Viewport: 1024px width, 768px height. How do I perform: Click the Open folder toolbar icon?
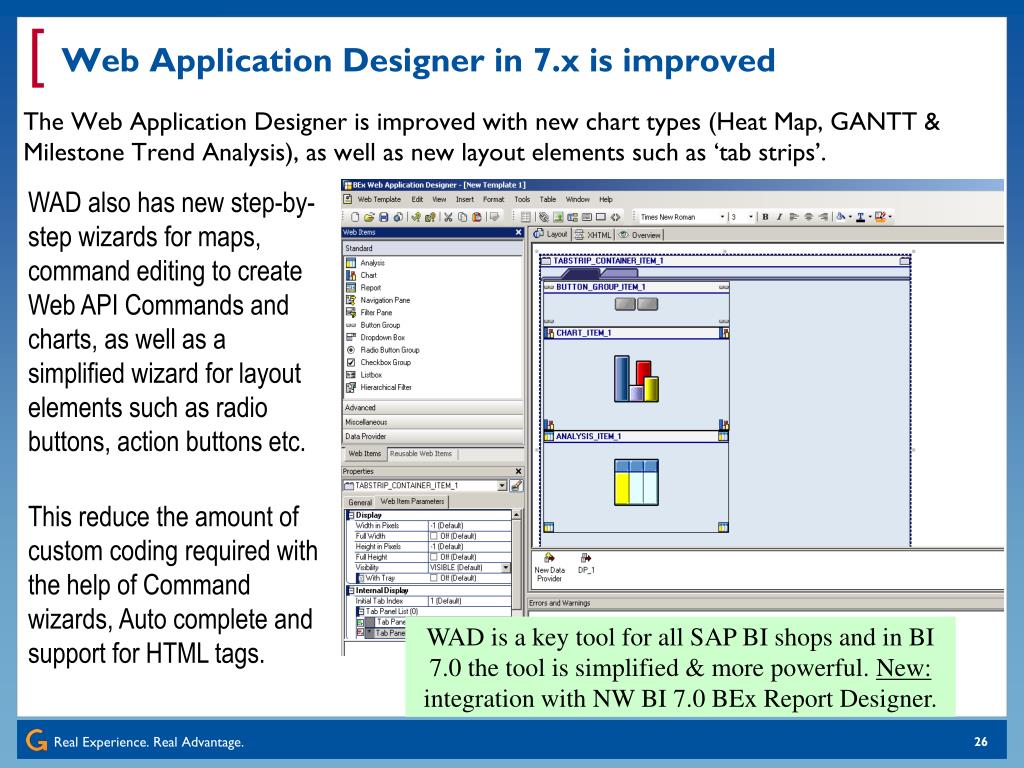click(369, 217)
